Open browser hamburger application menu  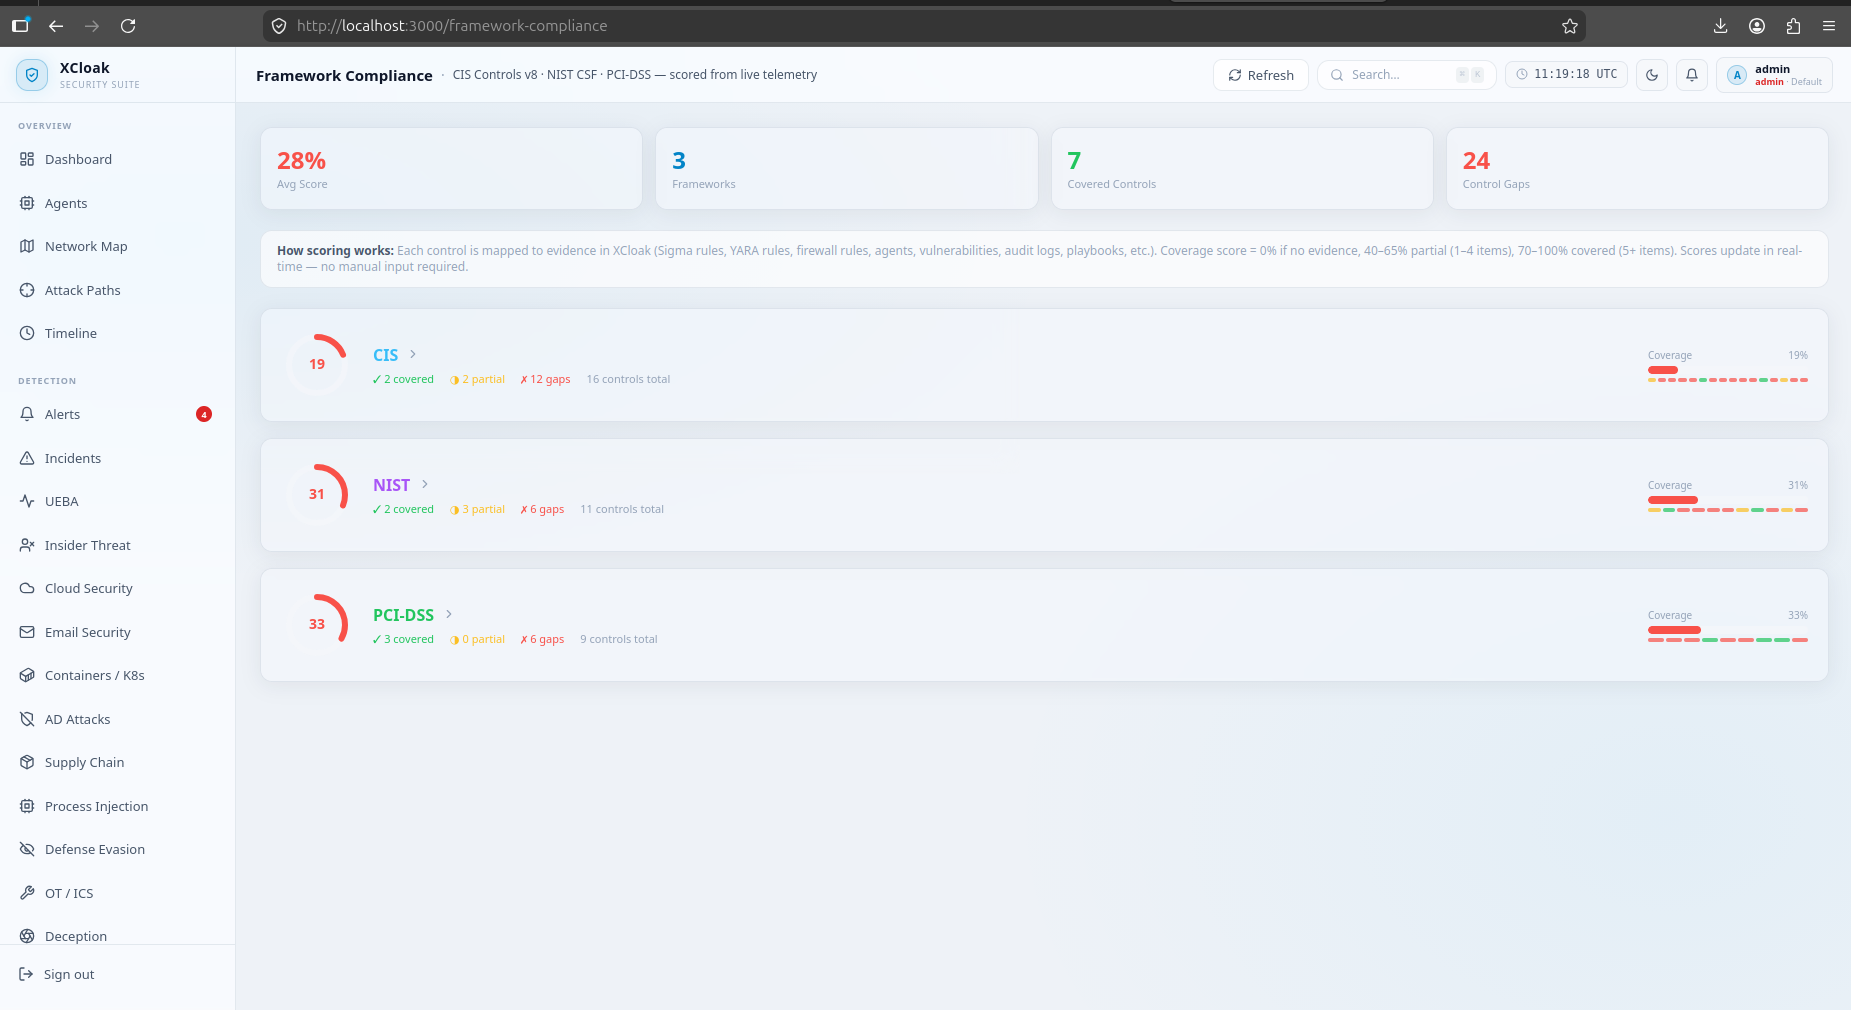(1829, 26)
